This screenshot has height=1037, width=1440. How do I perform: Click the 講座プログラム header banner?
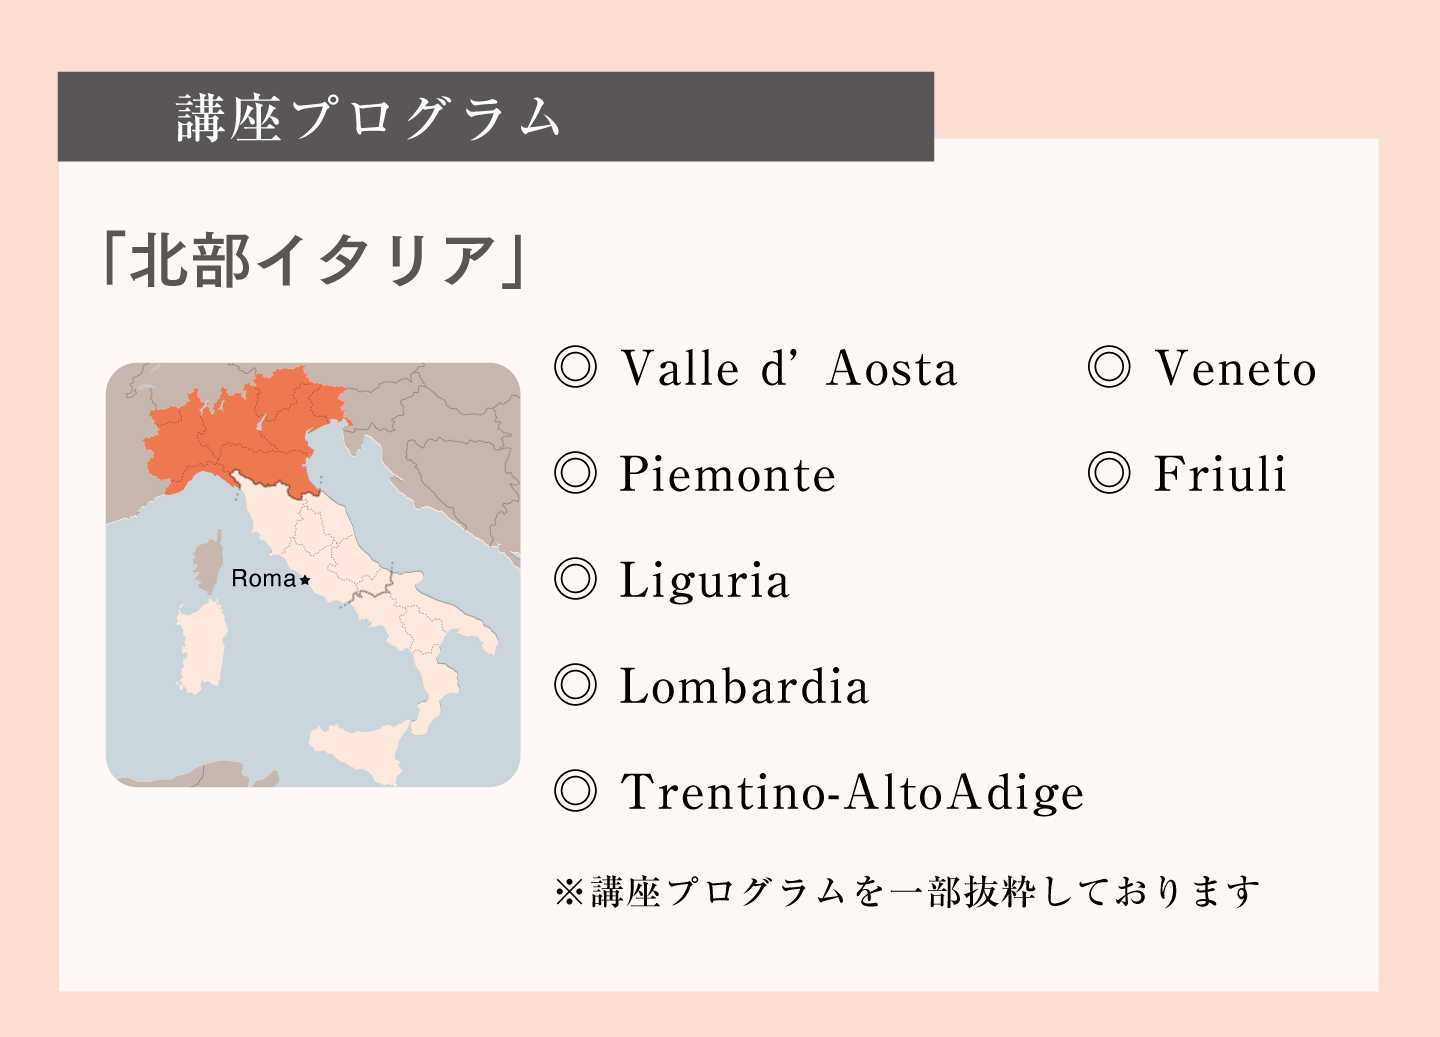496,116
